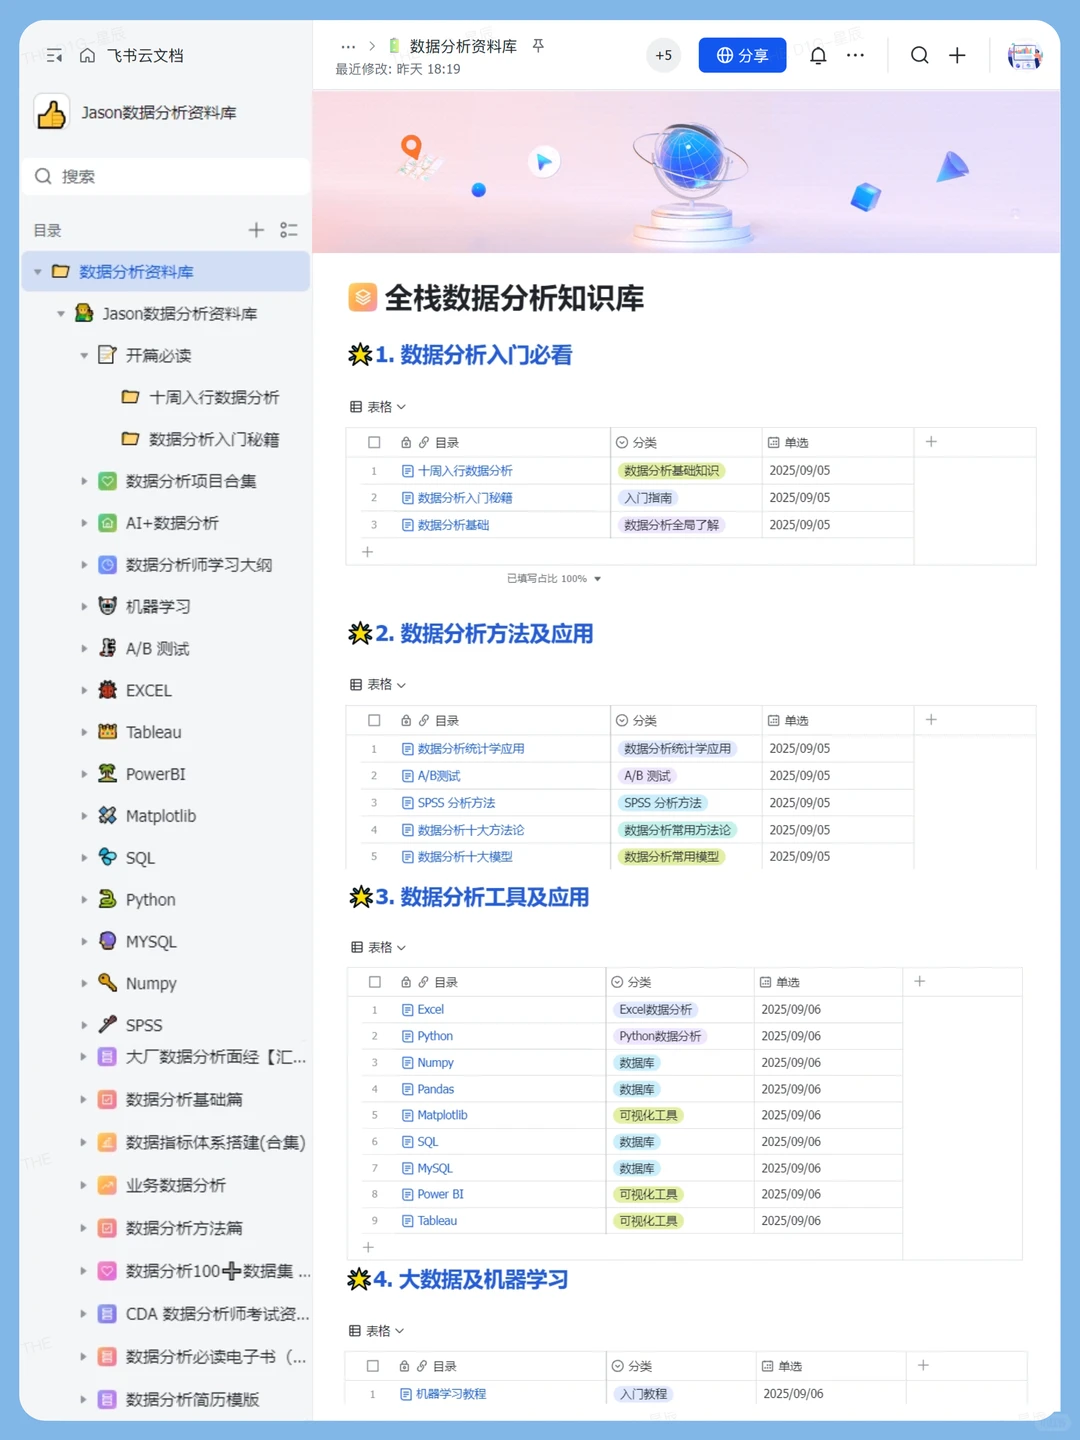Select MYSQL in the sidebar tree

coord(151,941)
